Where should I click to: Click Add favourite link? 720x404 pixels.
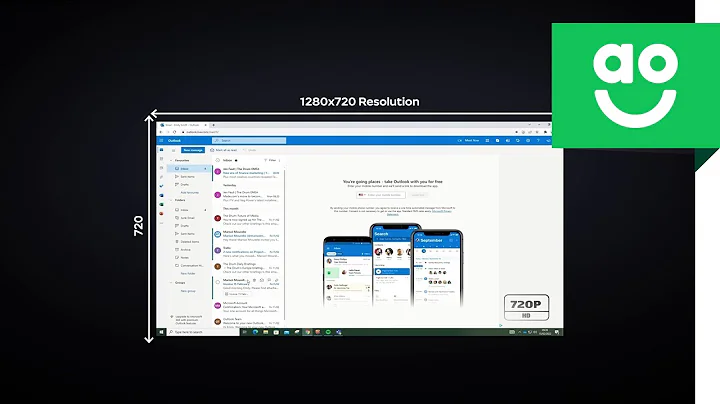click(x=190, y=193)
